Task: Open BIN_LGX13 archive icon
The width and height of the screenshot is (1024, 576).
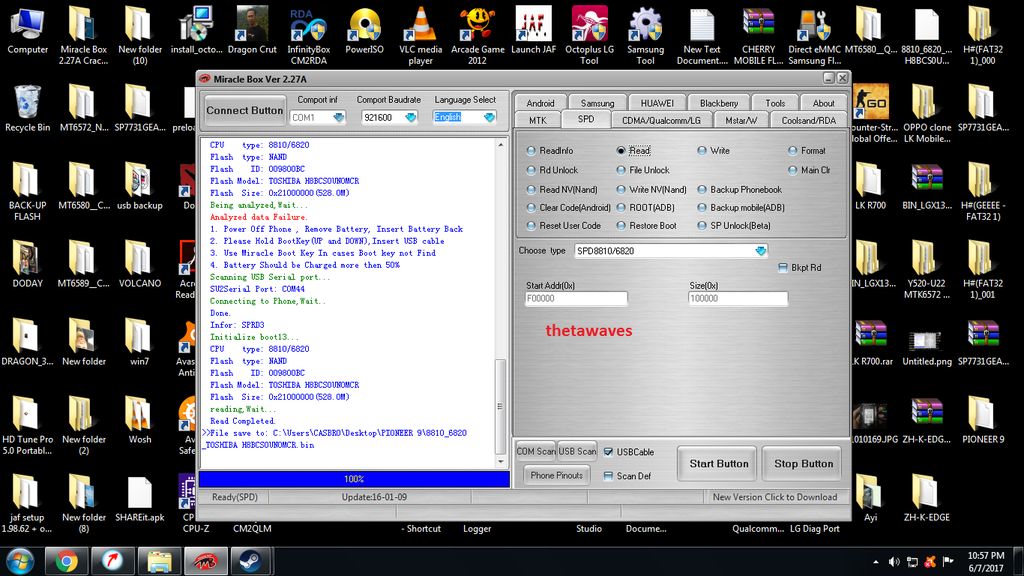Action: [927, 187]
